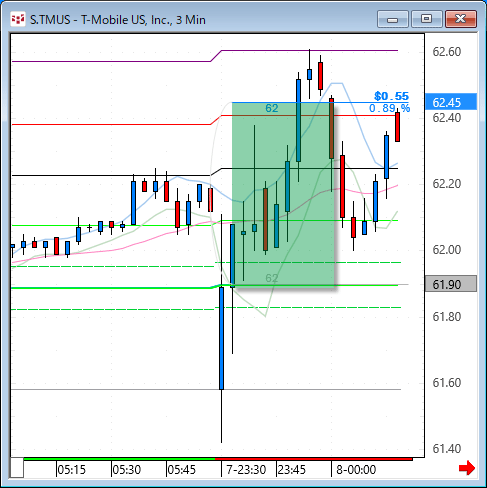The image size is (487, 488).
Task: Click the small white box at bottom-left corner
Action: click(17, 468)
